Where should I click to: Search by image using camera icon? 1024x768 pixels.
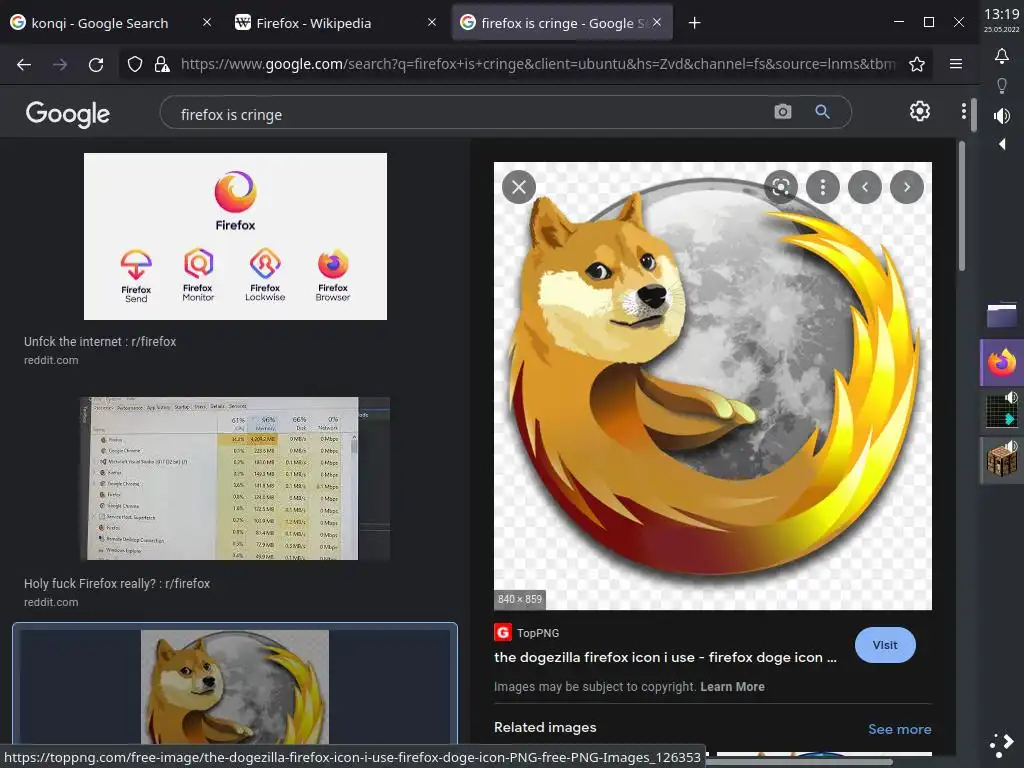click(782, 112)
